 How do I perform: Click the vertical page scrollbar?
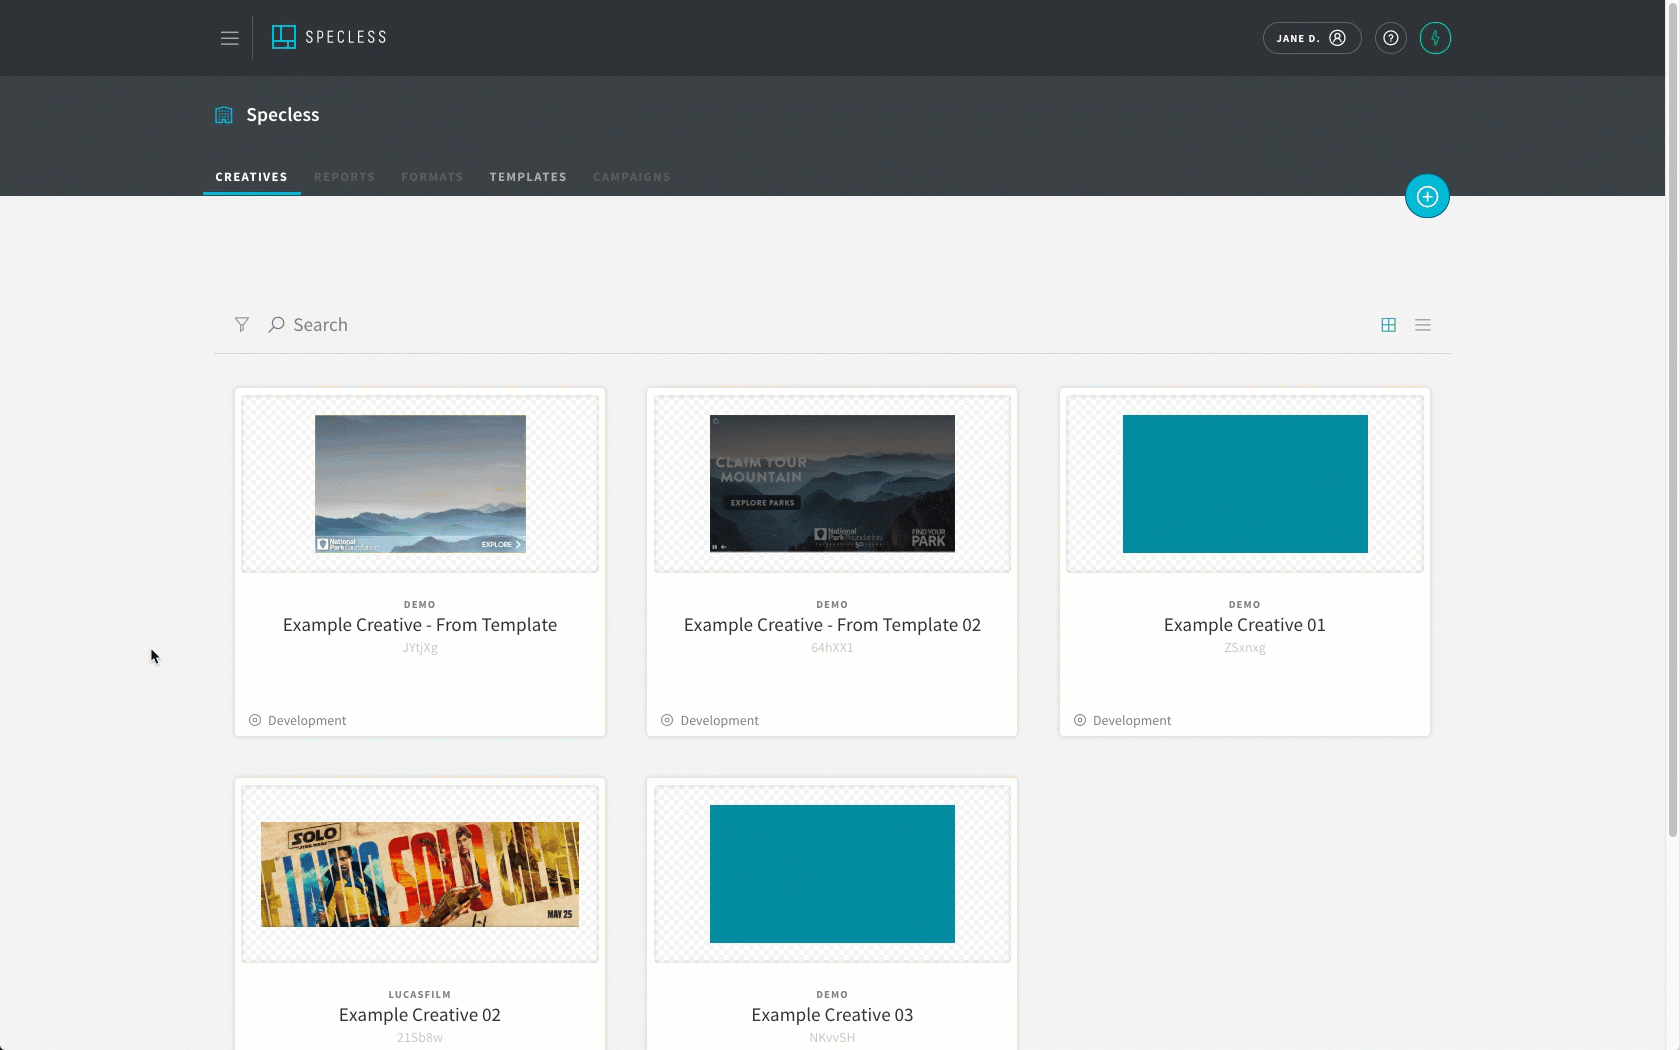(1672, 420)
